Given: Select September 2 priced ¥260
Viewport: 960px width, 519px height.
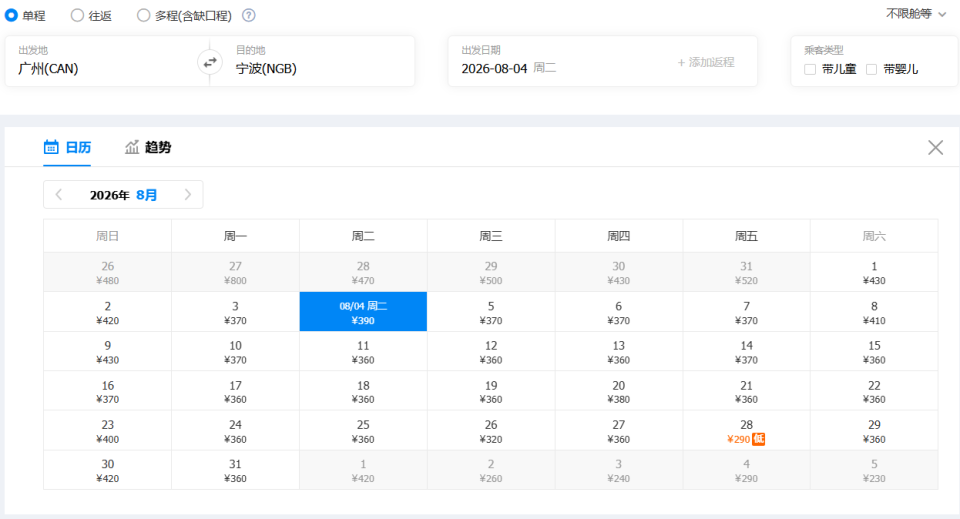Looking at the screenshot, I should pyautogui.click(x=491, y=471).
